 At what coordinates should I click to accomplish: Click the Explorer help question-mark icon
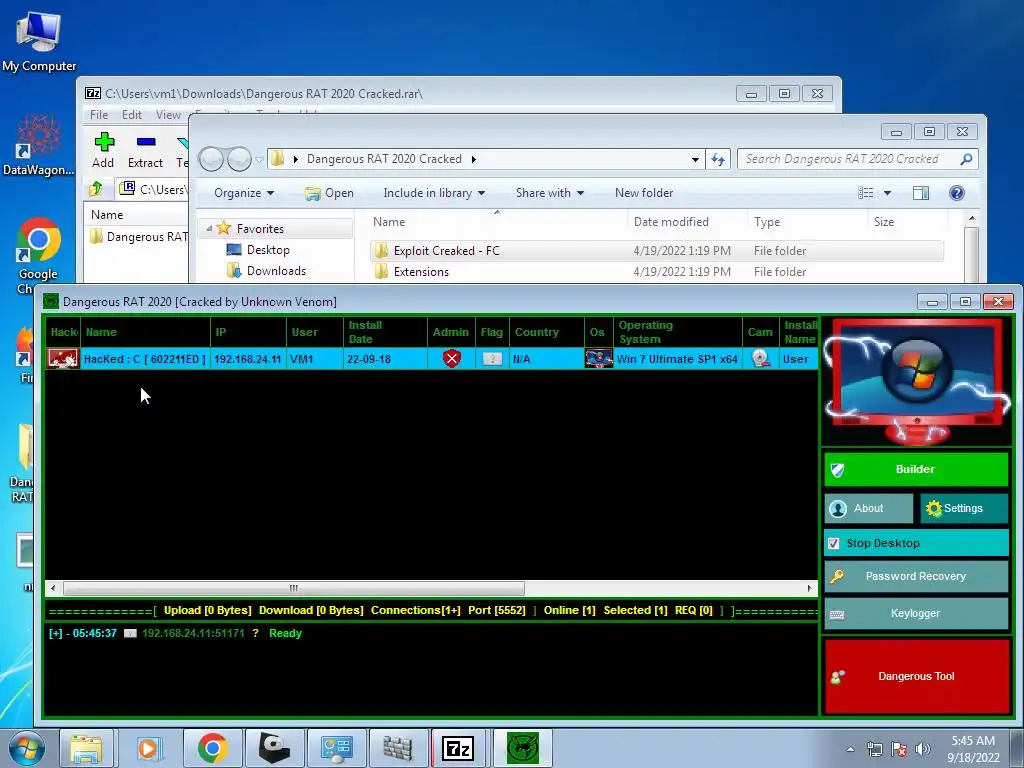(957, 193)
